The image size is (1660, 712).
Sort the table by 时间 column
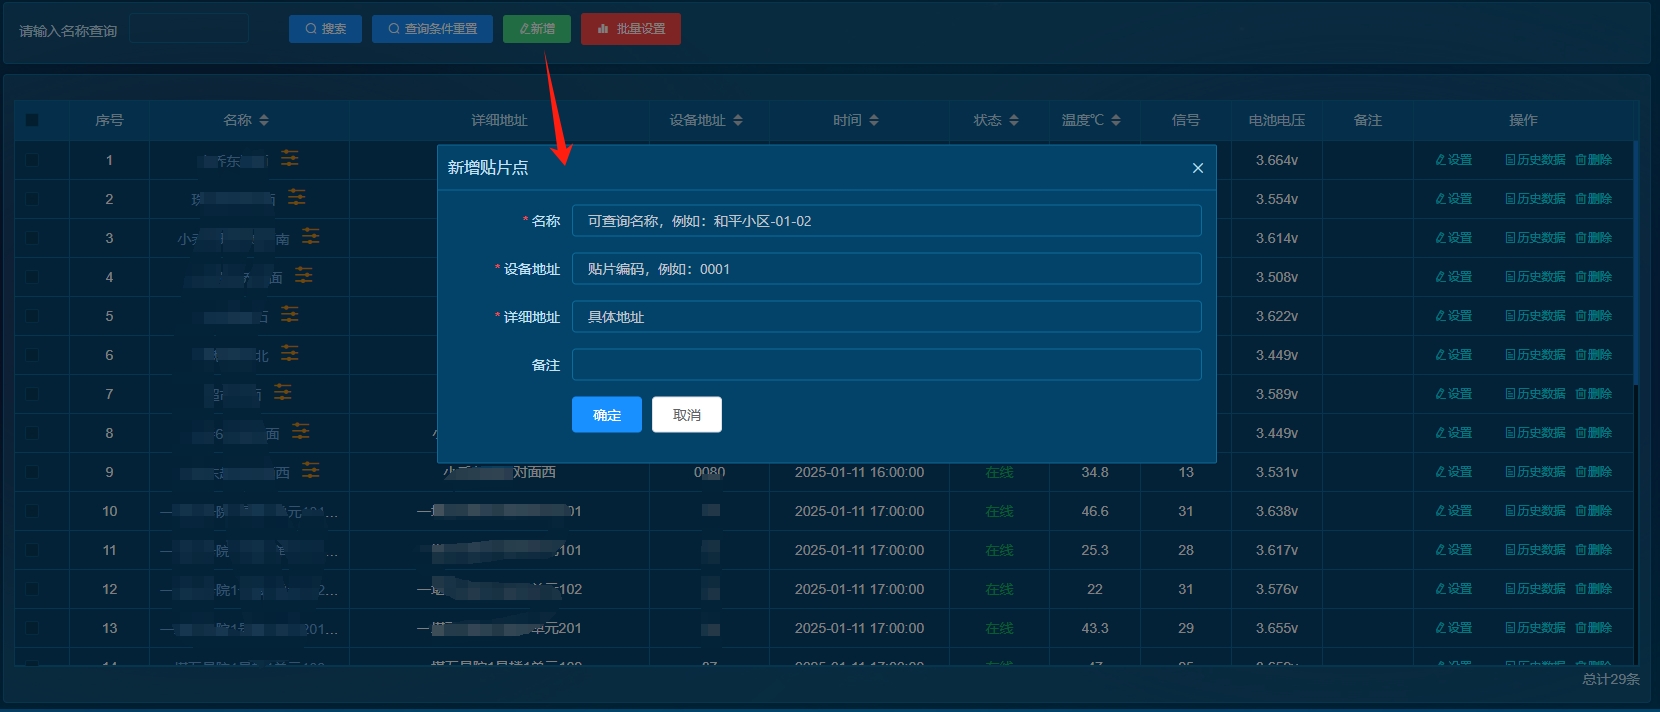click(874, 120)
